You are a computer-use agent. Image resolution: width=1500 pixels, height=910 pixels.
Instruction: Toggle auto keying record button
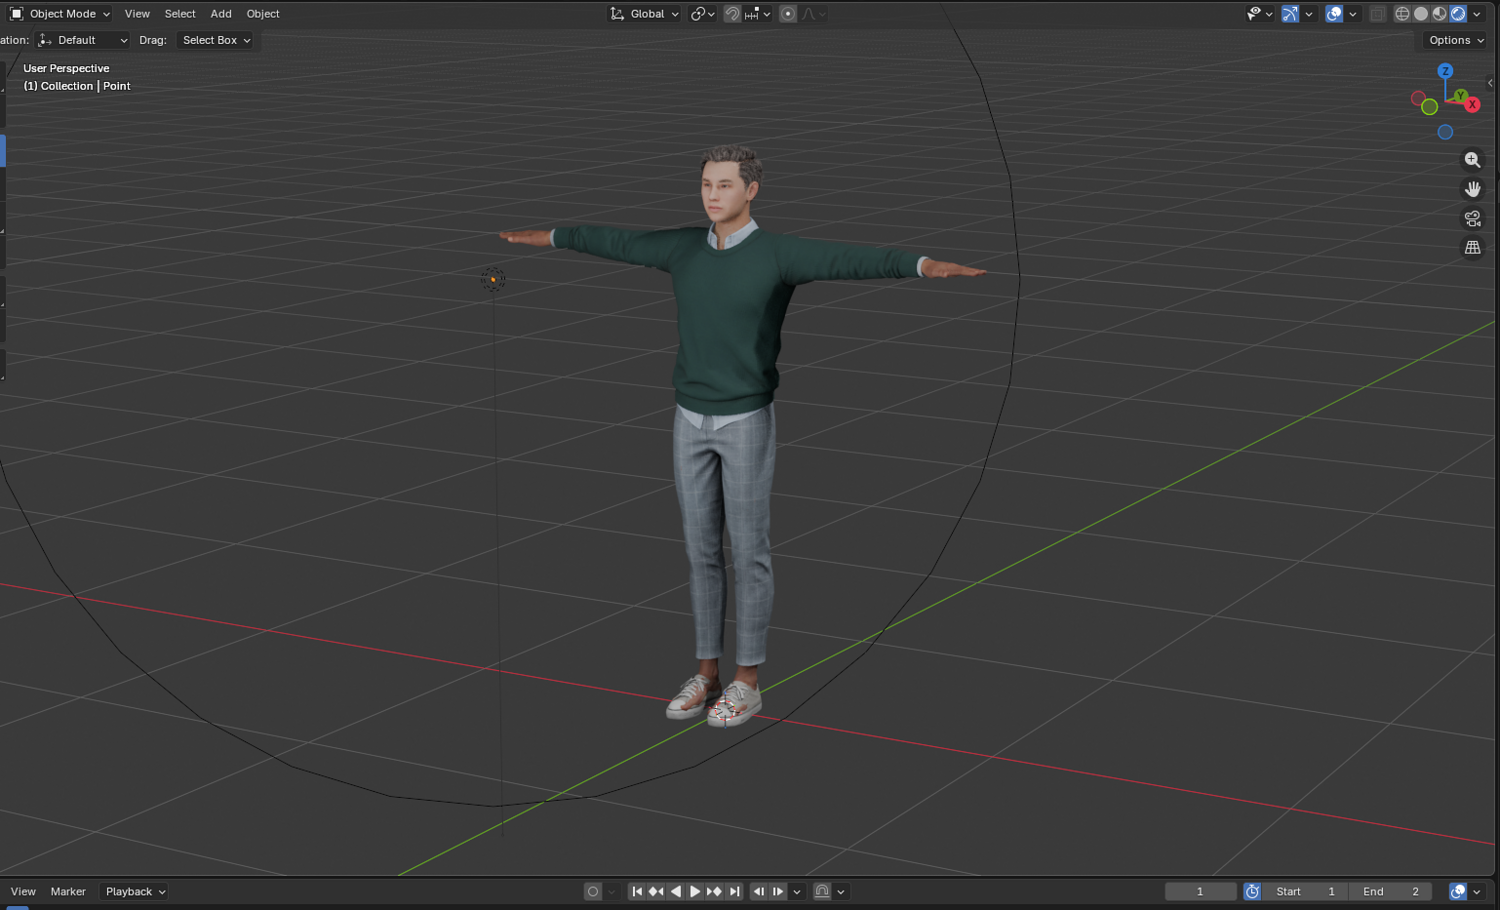[593, 891]
